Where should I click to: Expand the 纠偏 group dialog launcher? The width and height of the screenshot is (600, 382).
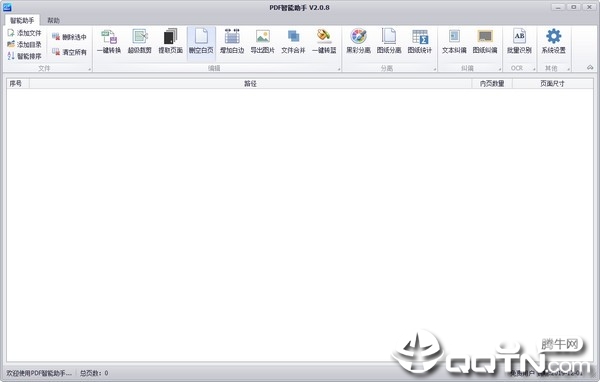point(500,69)
